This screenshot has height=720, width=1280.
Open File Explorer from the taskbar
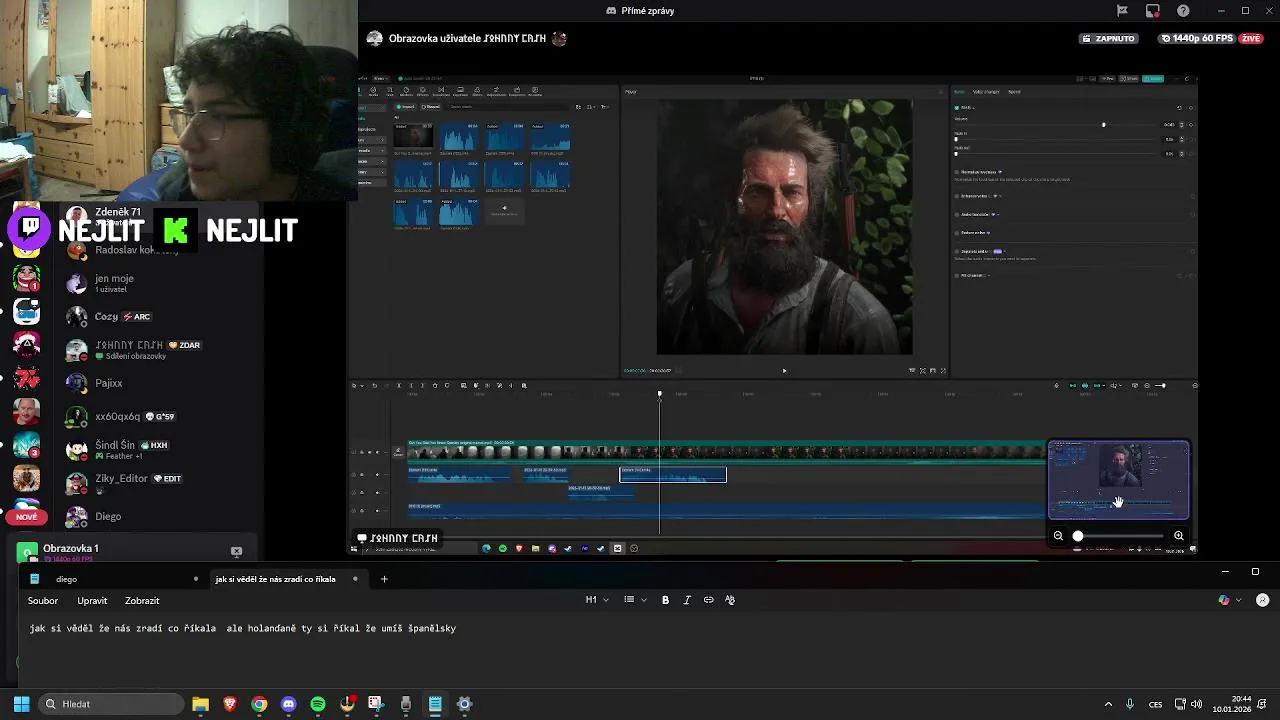click(x=200, y=704)
